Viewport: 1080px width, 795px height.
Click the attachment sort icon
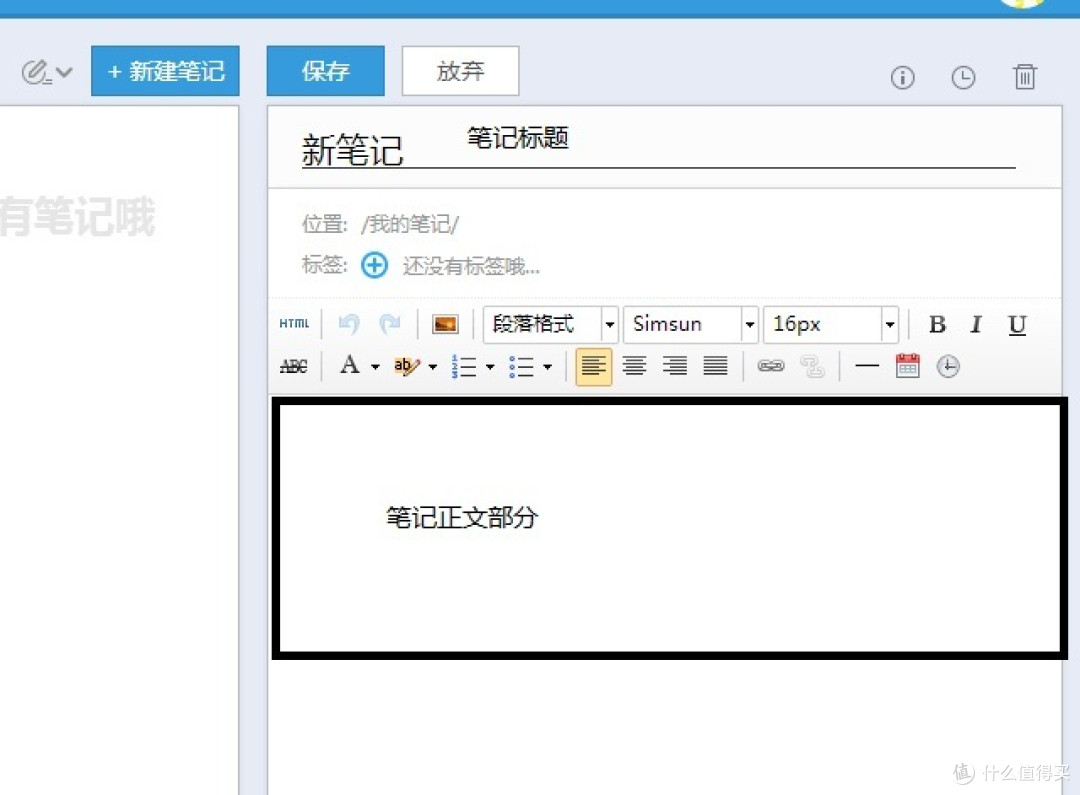[36, 72]
